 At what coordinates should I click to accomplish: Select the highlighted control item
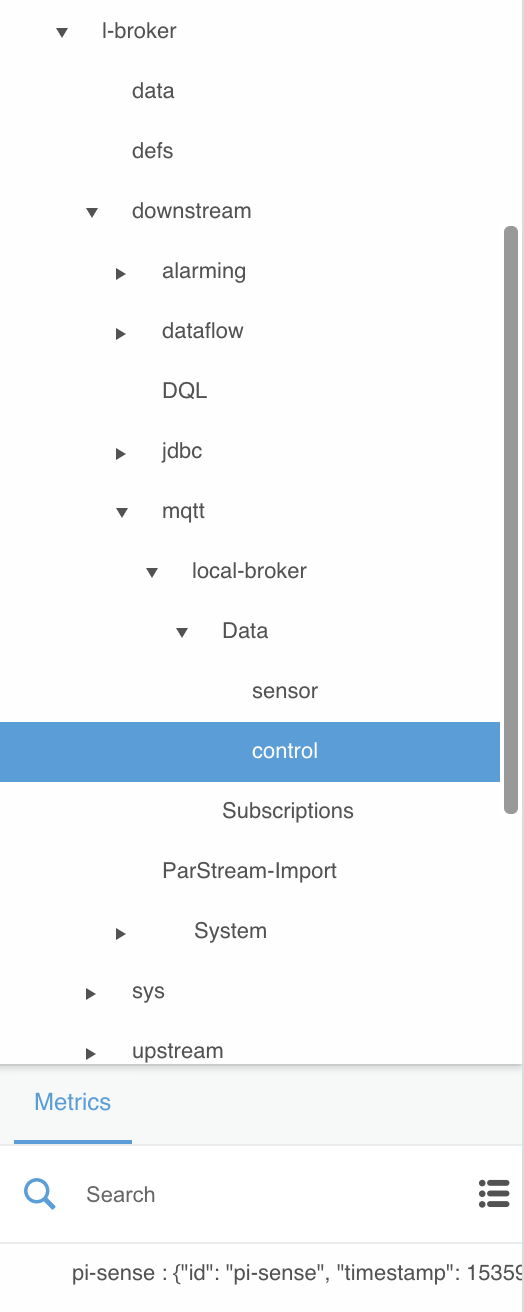(250, 751)
